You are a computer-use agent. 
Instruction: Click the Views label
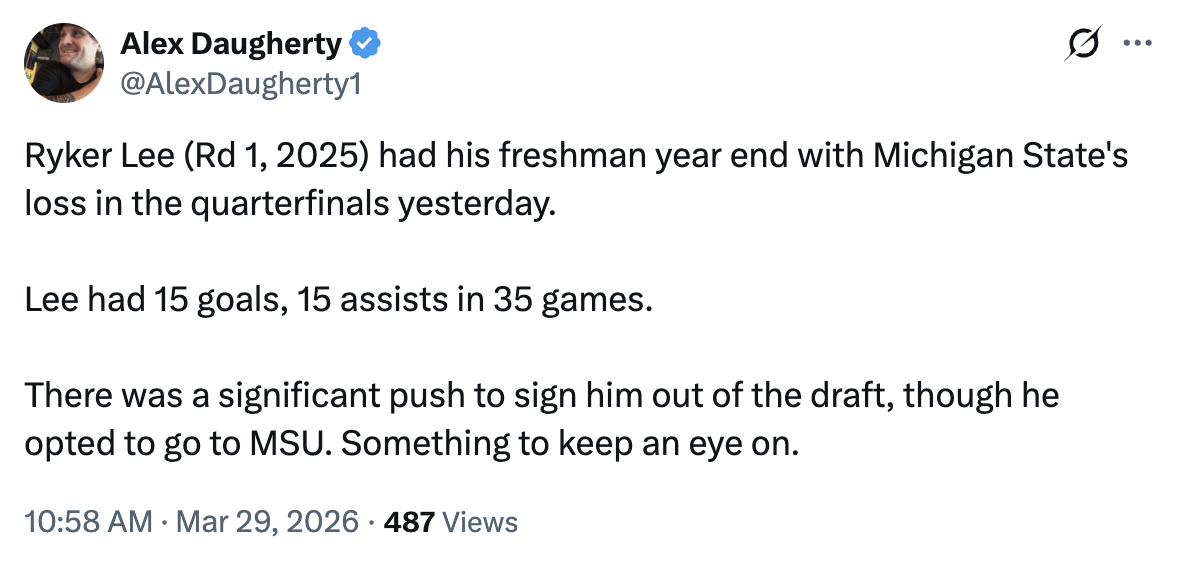click(479, 521)
